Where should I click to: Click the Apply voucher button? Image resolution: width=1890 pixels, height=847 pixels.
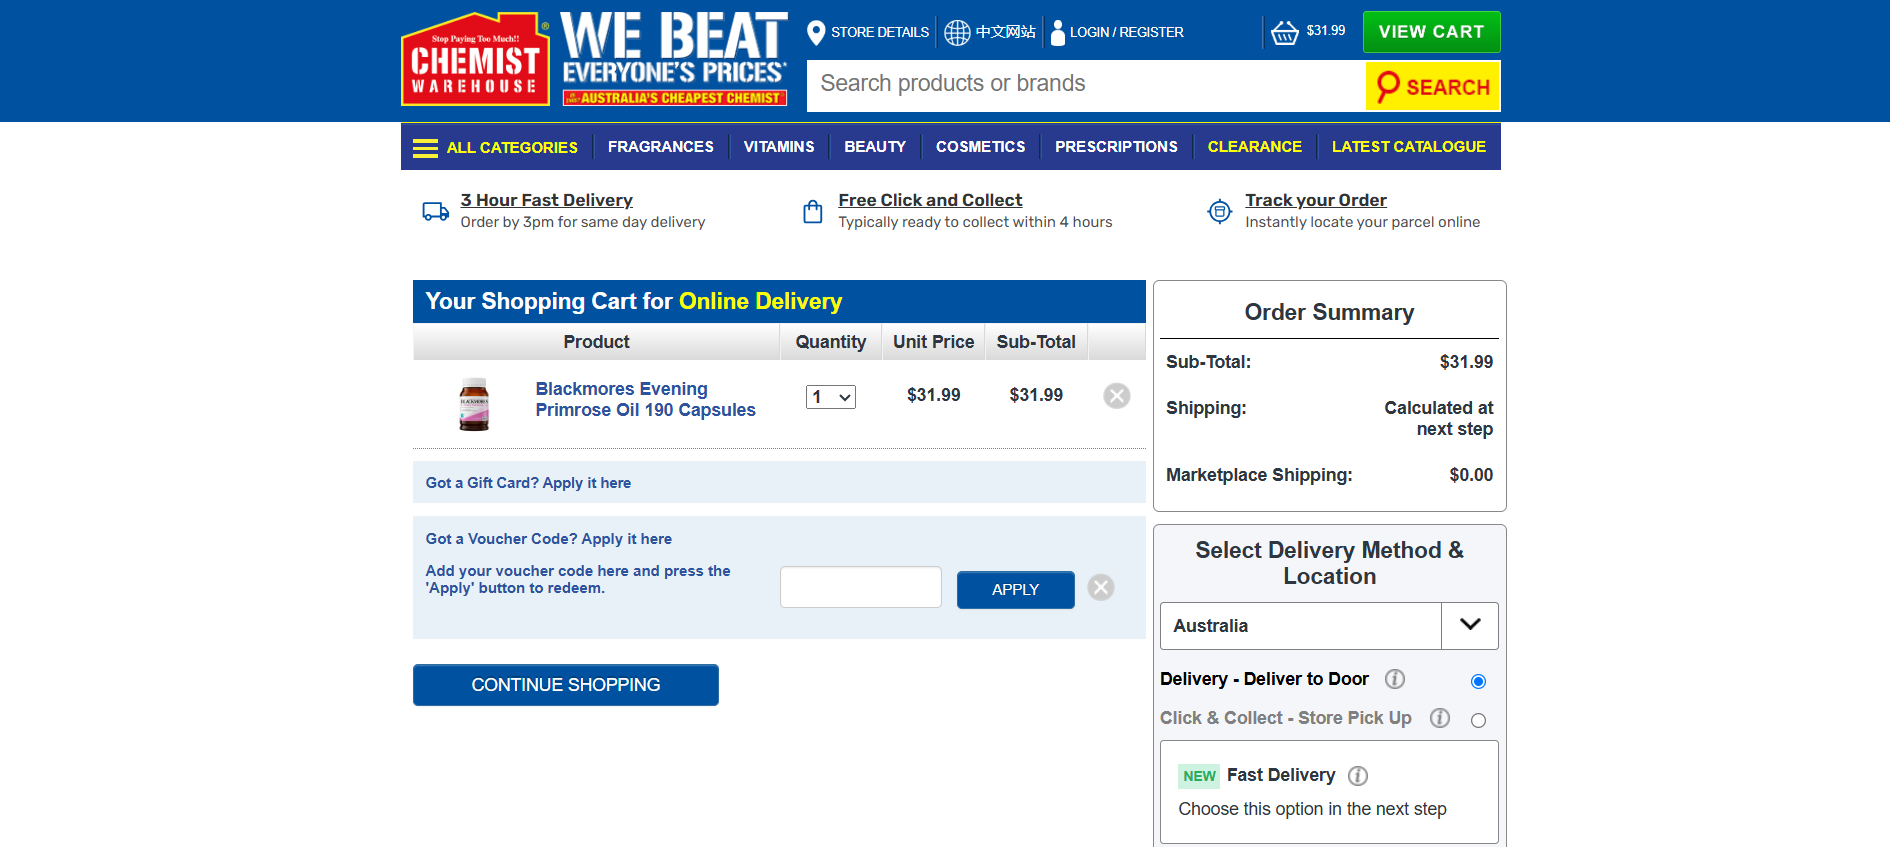pyautogui.click(x=1015, y=590)
